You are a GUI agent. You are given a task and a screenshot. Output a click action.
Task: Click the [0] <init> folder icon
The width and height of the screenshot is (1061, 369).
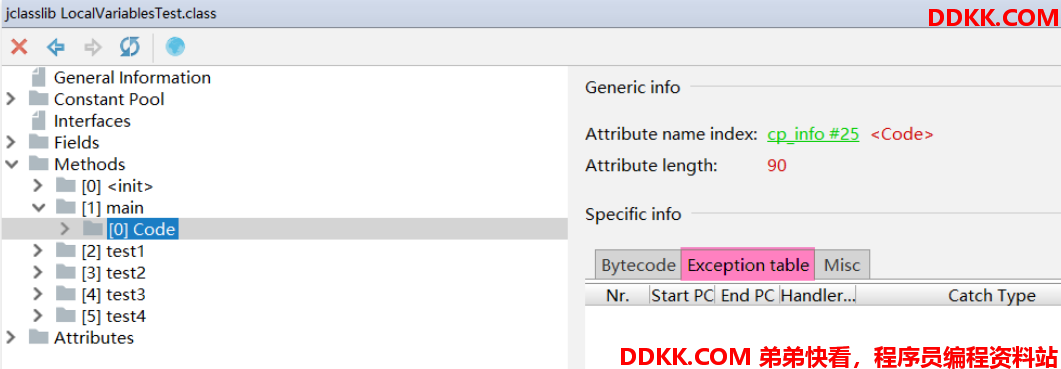click(x=66, y=186)
